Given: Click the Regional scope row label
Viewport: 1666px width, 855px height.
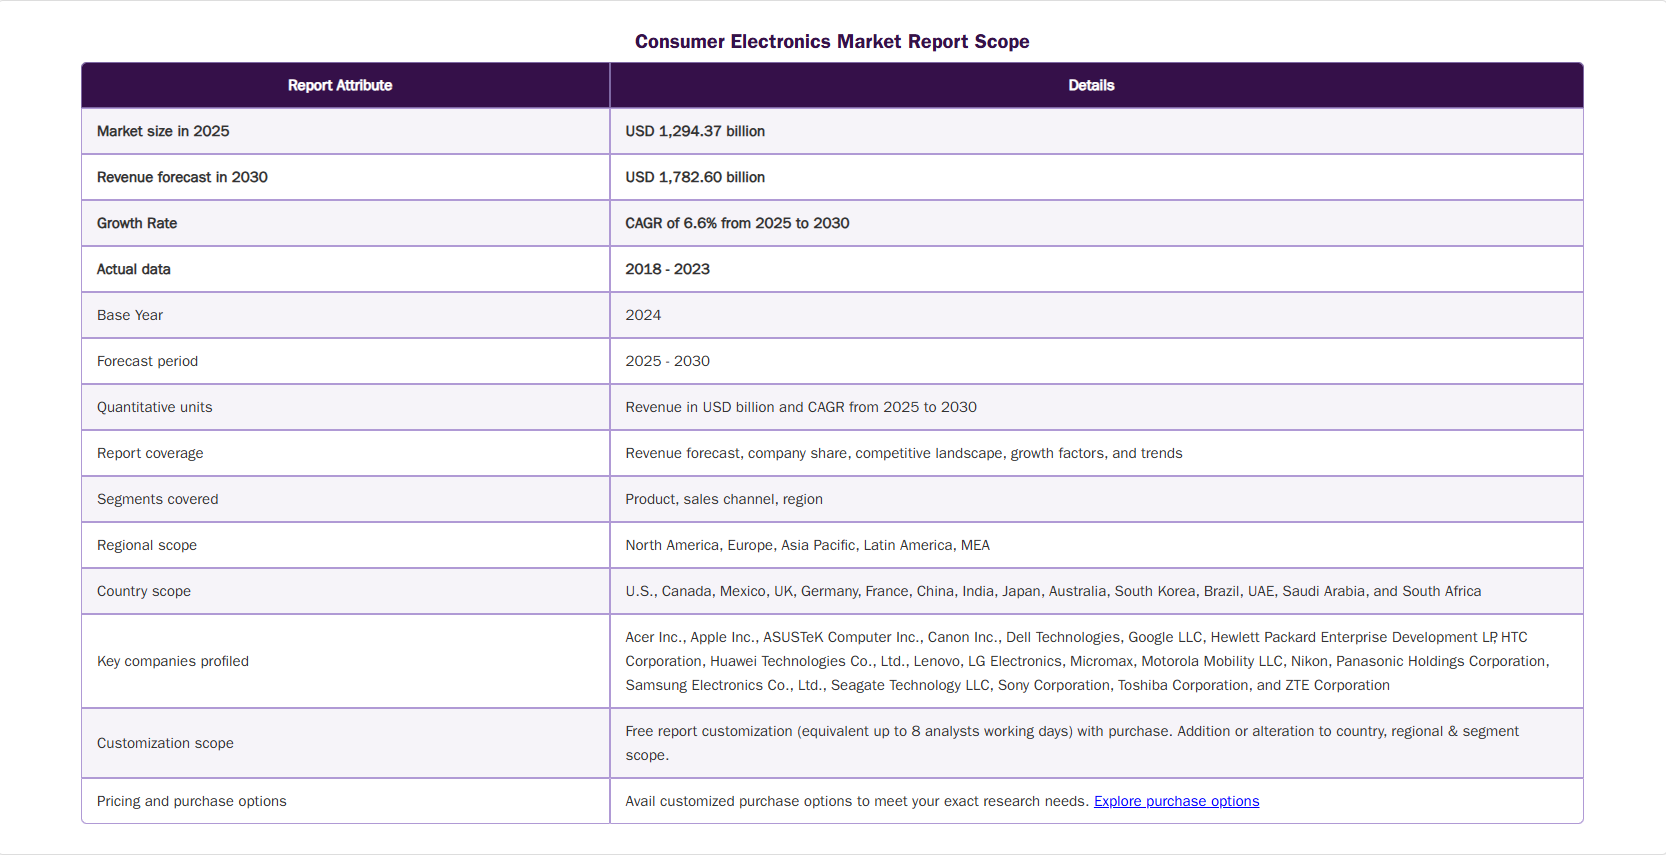Looking at the screenshot, I should 147,545.
